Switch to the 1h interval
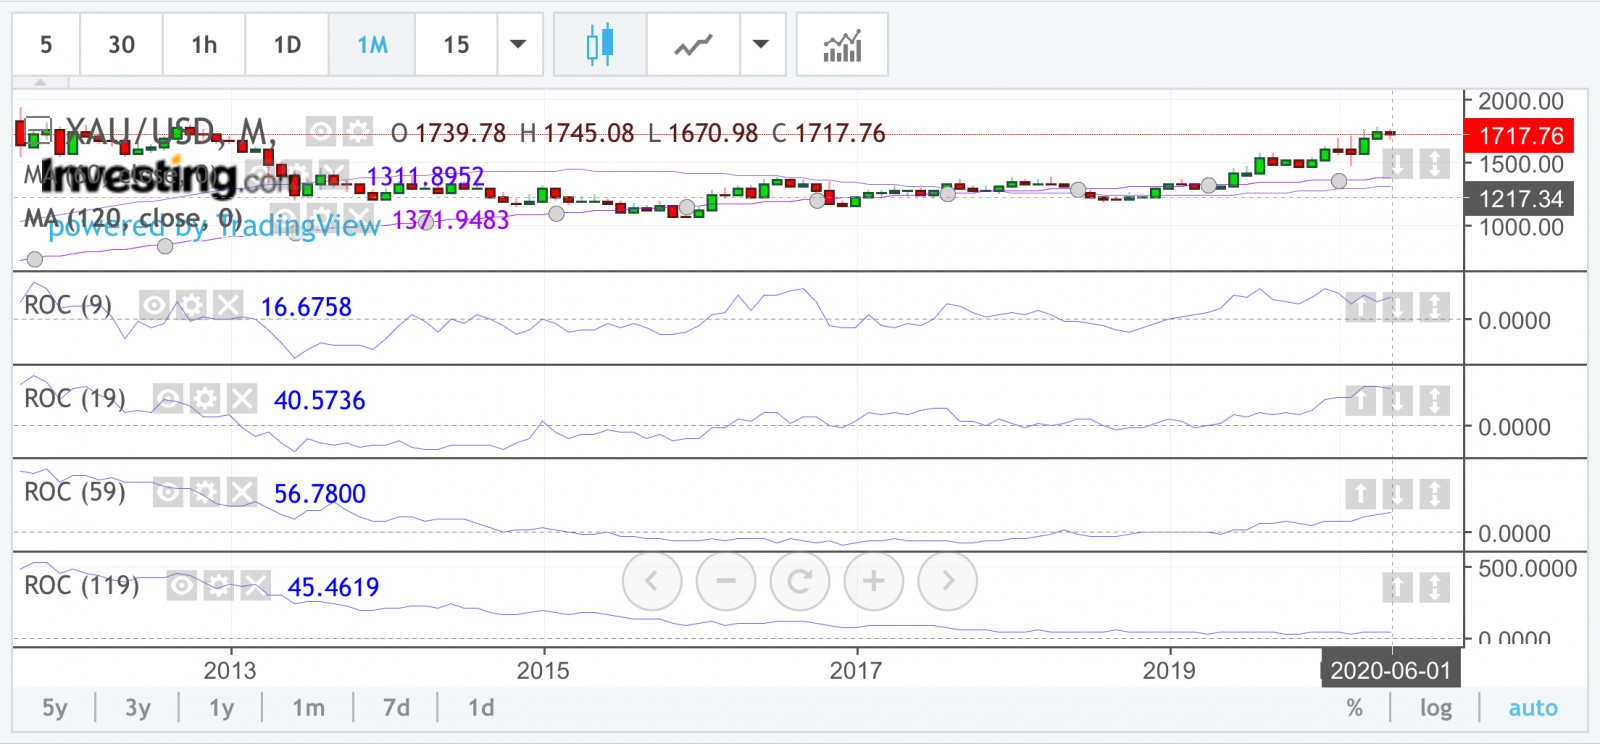Image resolution: width=1600 pixels, height=744 pixels. [204, 45]
